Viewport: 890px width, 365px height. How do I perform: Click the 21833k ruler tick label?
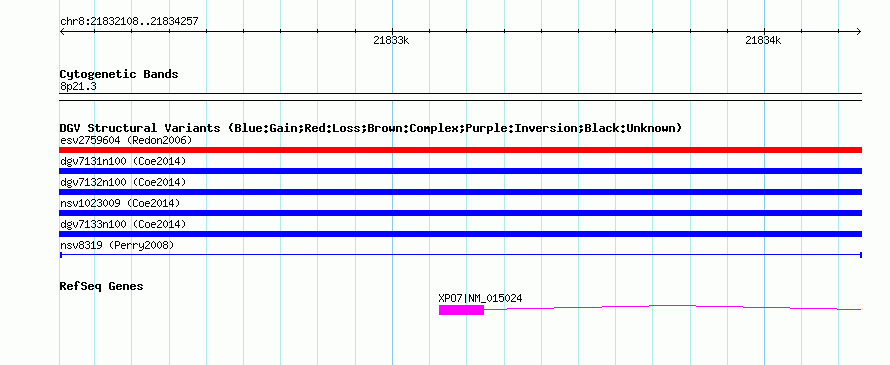point(391,41)
